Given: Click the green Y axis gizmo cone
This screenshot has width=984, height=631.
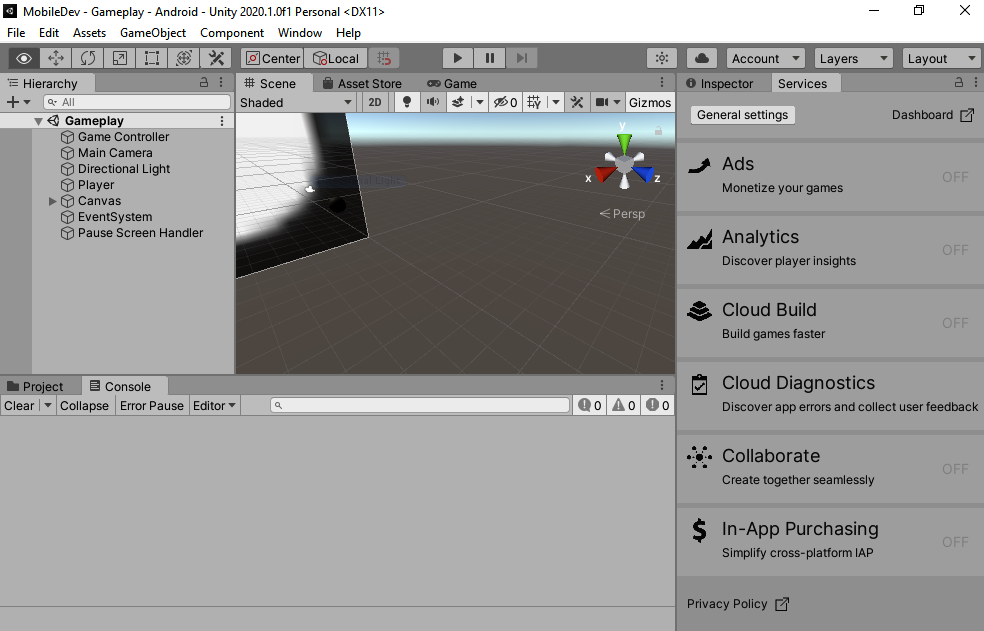Looking at the screenshot, I should (x=624, y=142).
